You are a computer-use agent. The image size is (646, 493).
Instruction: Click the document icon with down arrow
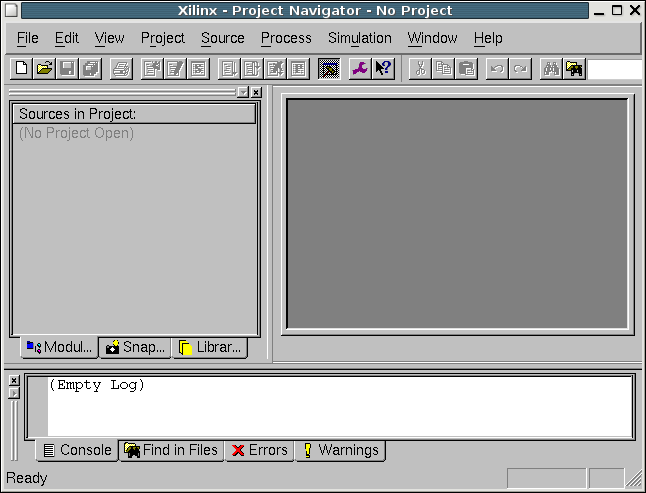coord(229,68)
